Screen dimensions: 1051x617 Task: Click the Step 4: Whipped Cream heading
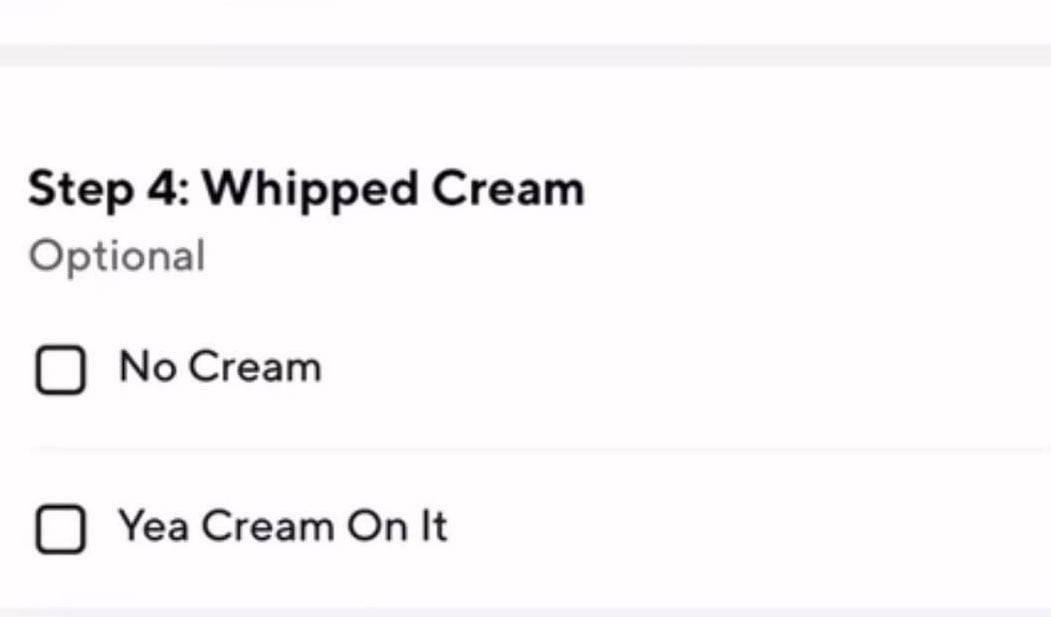[306, 187]
